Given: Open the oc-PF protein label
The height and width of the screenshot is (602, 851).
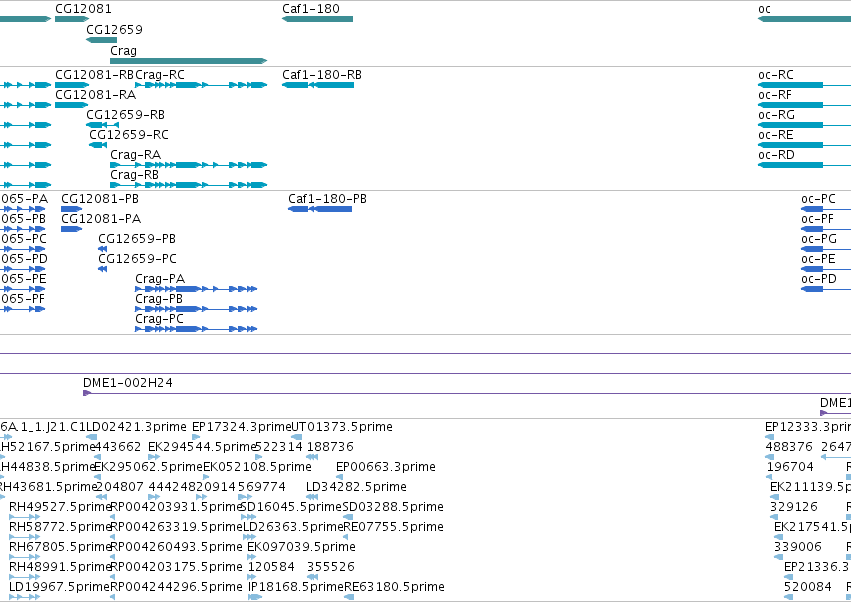Looking at the screenshot, I should 817,219.
